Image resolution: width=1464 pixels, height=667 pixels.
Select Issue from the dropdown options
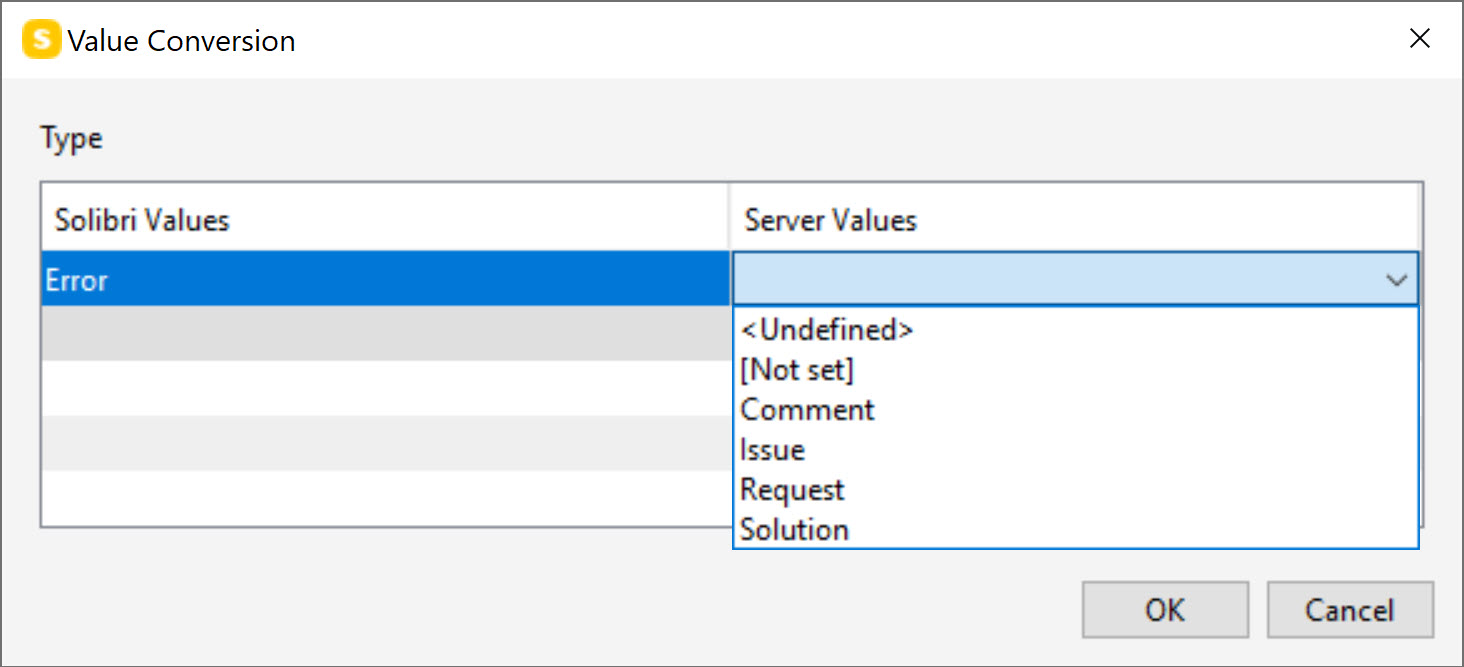1075,450
